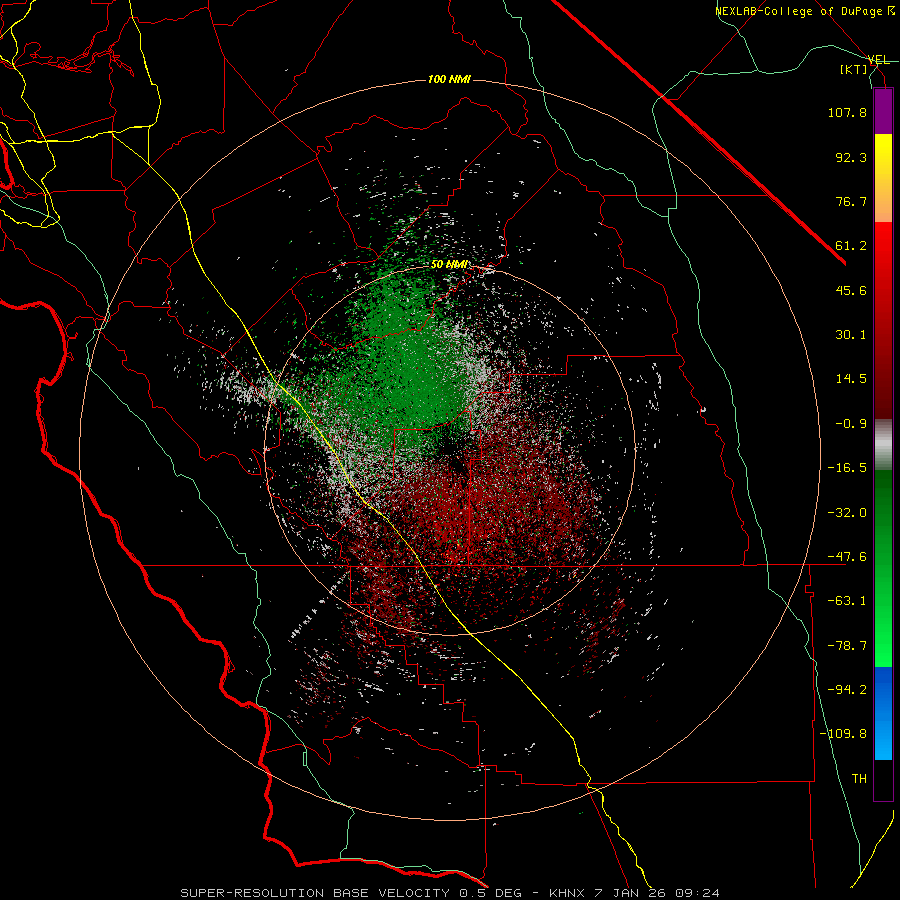
Task: Click the -32.0 scale value
Action: (x=847, y=512)
